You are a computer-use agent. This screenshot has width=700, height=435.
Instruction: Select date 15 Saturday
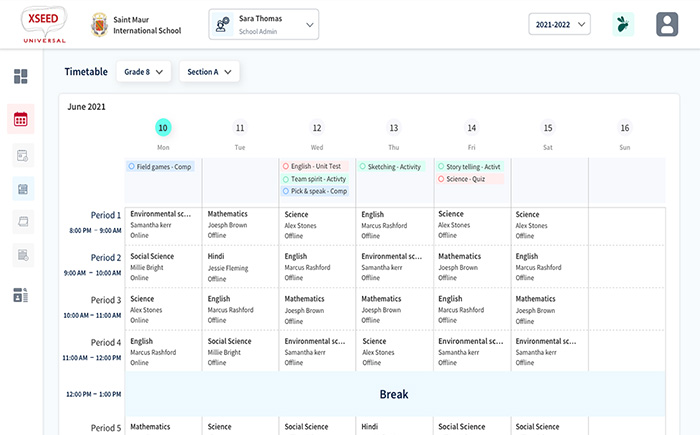pyautogui.click(x=548, y=128)
